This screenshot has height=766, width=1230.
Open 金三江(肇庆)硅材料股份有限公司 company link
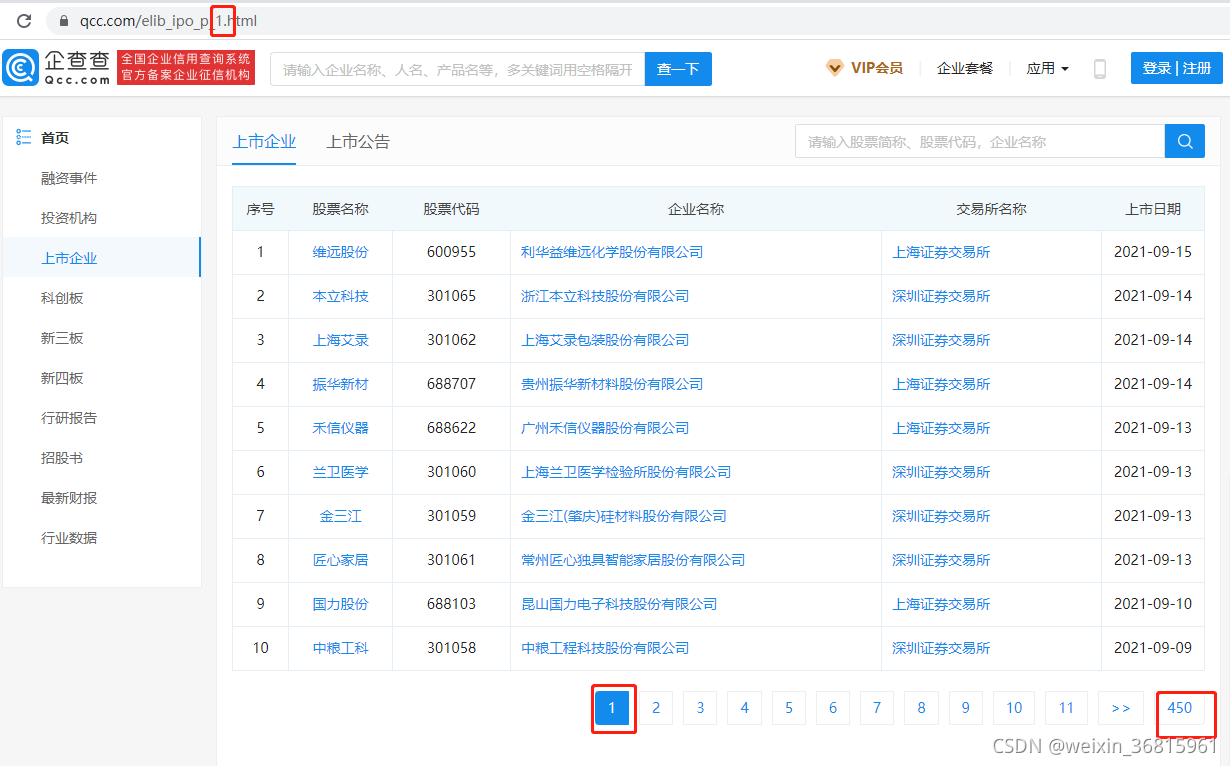[624, 516]
